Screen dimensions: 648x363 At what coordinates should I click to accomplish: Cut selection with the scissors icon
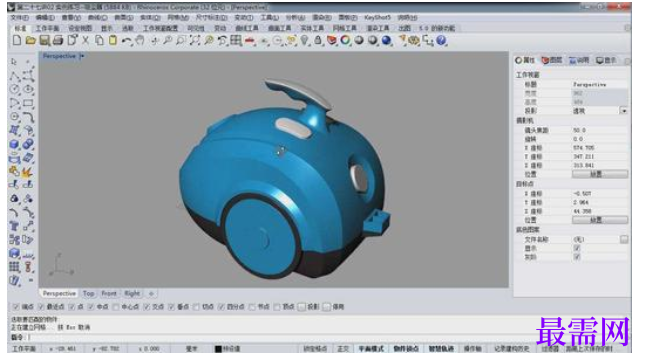coord(86,40)
